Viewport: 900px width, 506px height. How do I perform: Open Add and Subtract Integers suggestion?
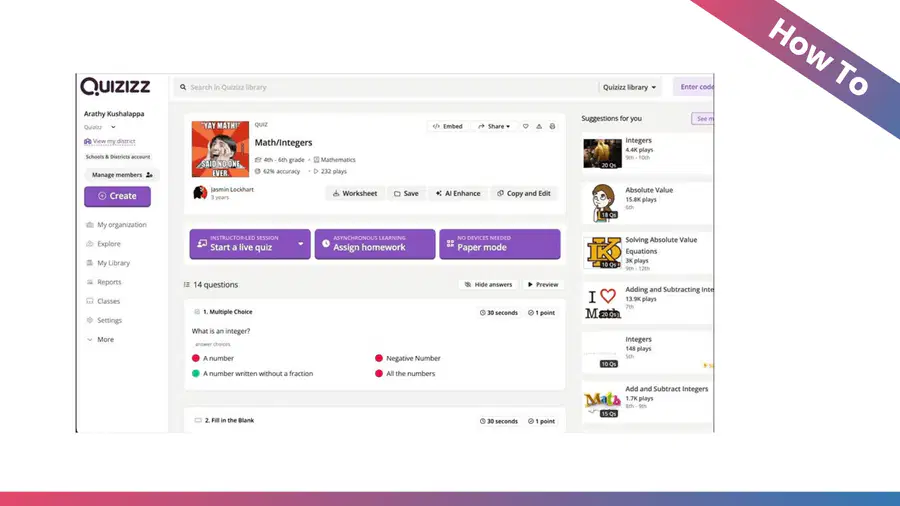[647, 402]
